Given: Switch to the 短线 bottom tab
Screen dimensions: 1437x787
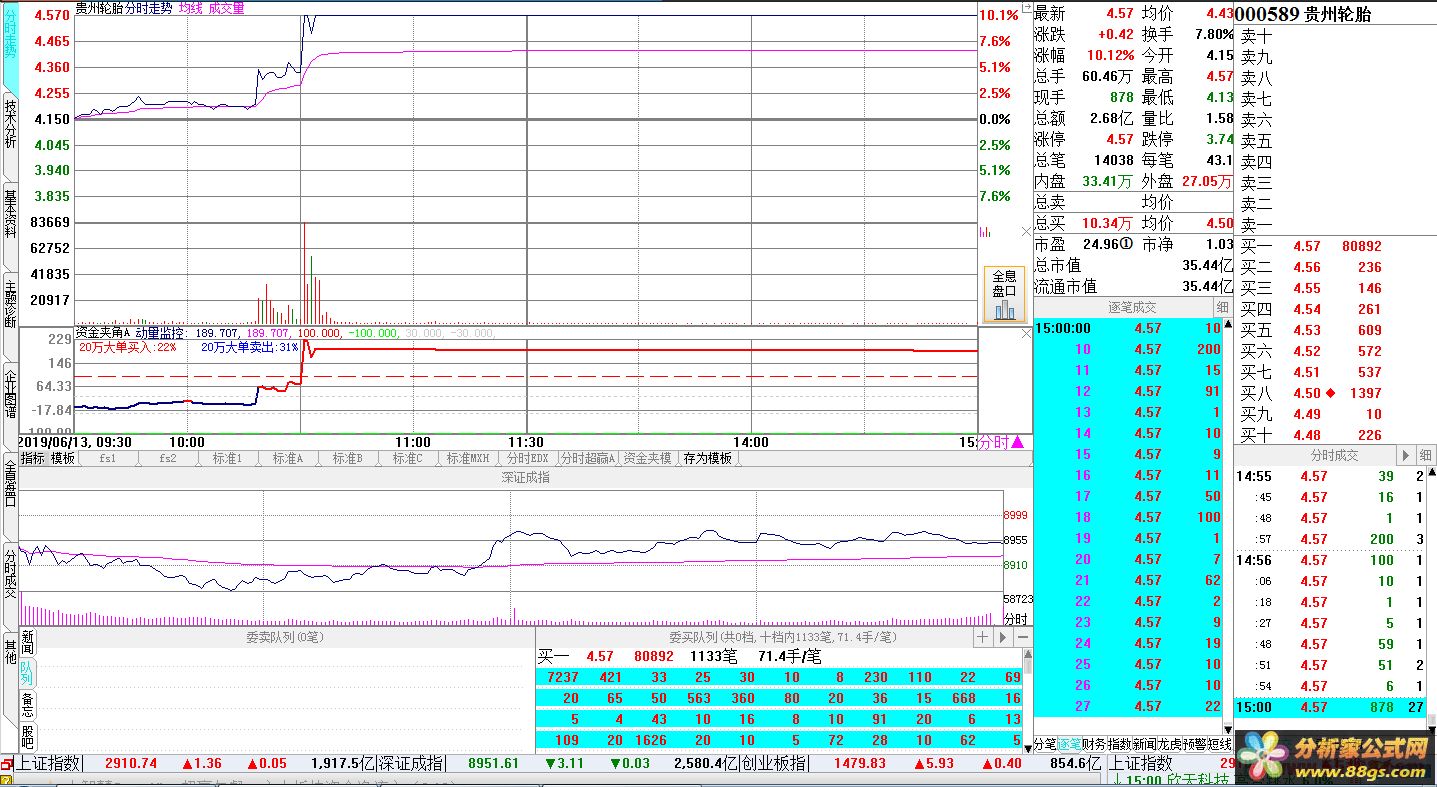Looking at the screenshot, I should (1219, 744).
